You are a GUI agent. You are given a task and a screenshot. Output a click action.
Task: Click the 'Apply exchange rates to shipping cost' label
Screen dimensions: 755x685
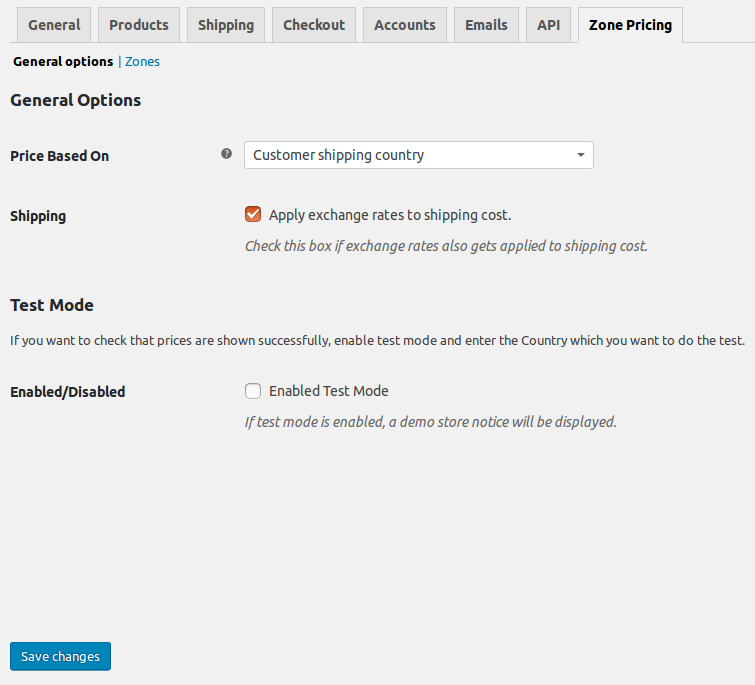click(x=390, y=215)
